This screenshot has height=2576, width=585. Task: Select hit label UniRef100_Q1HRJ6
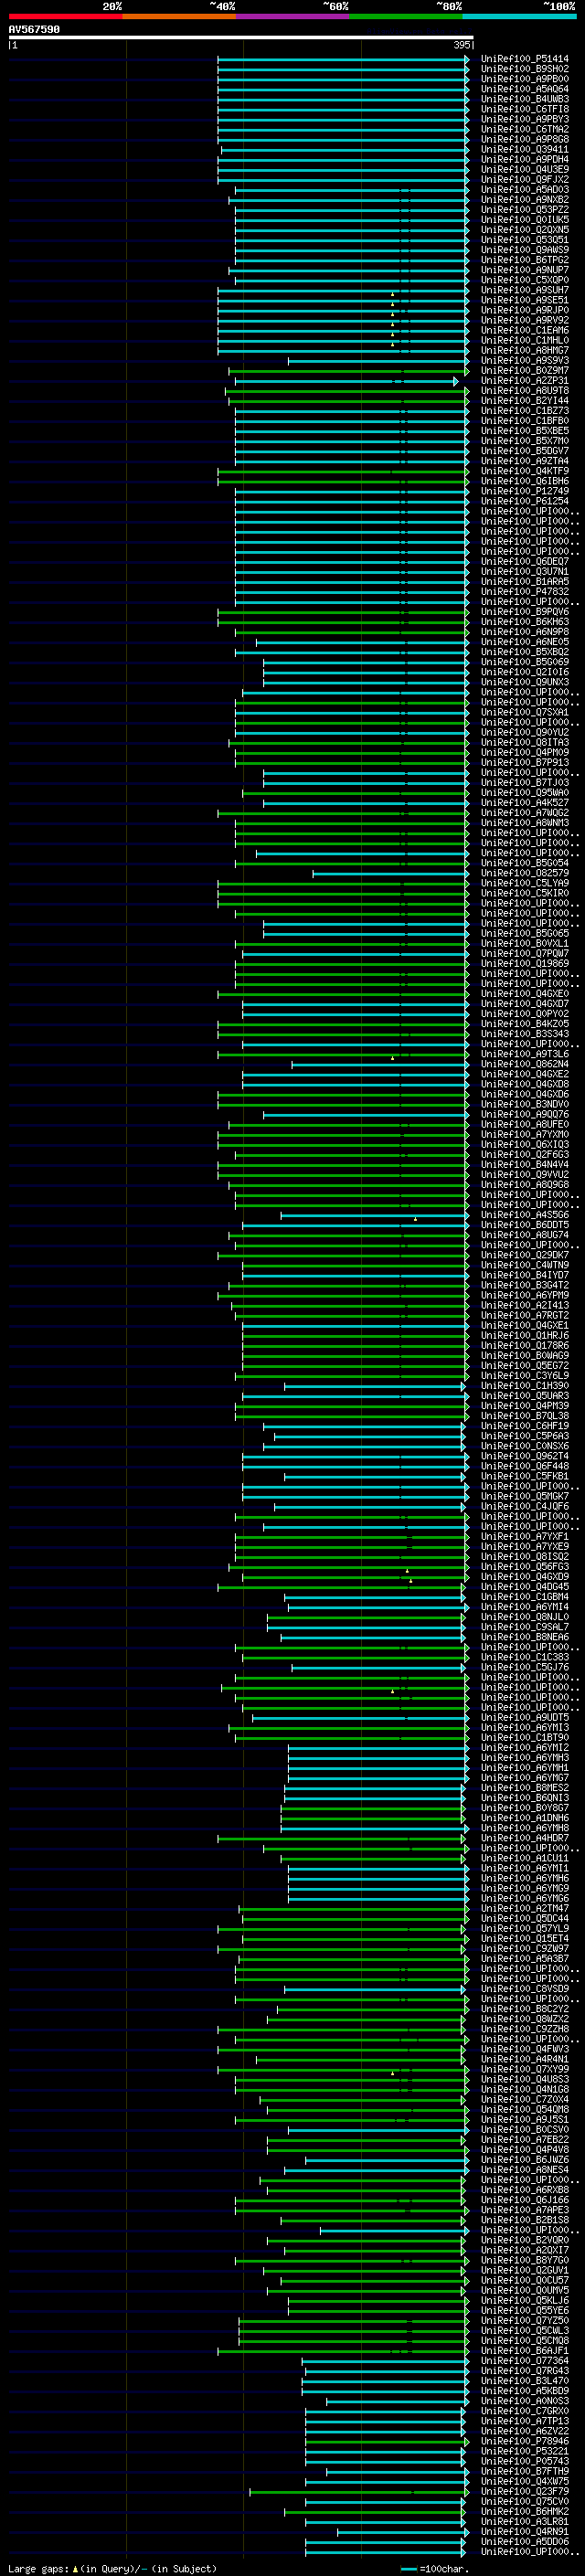[525, 1335]
